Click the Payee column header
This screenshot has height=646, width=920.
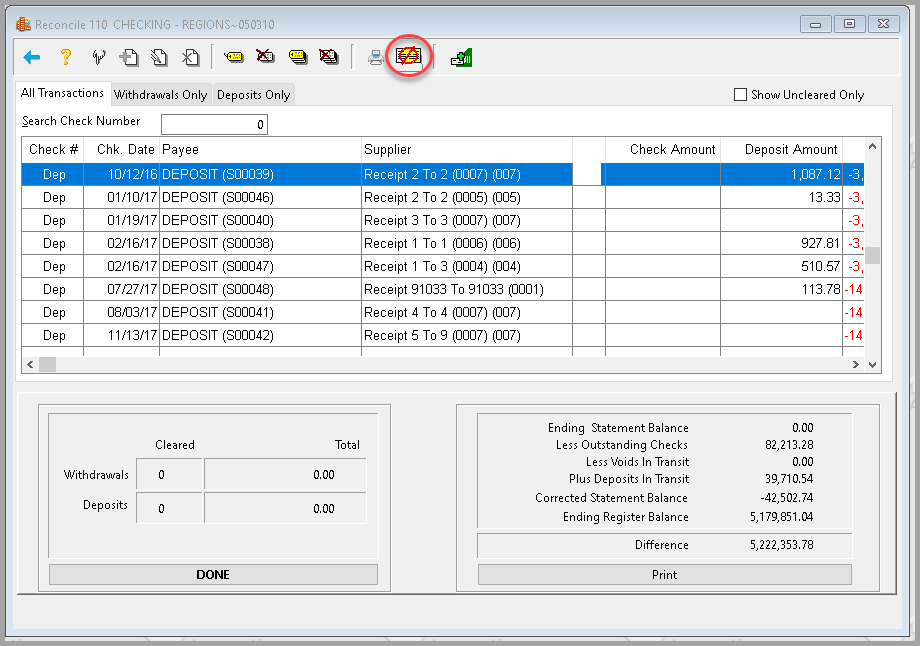(x=260, y=150)
